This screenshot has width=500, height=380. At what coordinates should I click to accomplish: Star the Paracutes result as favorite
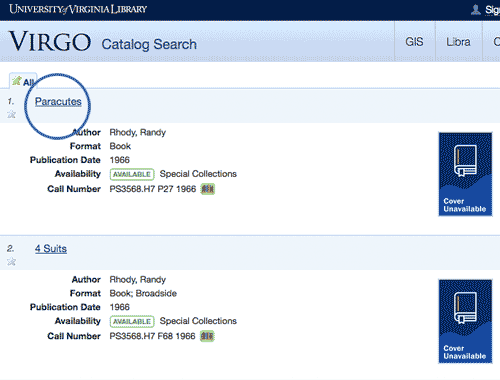click(11, 114)
